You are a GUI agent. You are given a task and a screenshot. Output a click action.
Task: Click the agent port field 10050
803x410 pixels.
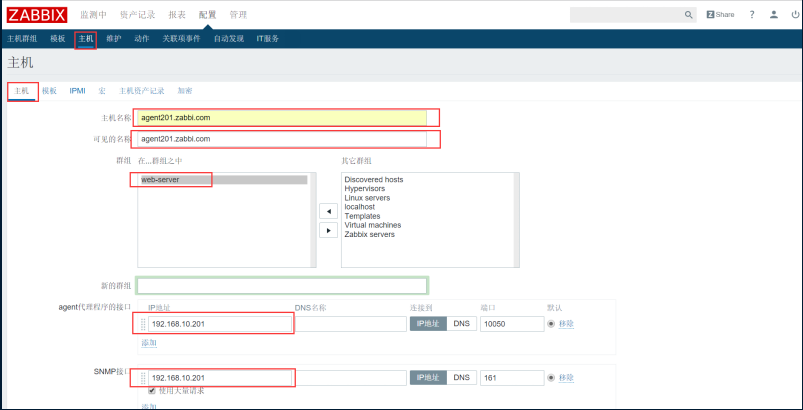pos(512,324)
